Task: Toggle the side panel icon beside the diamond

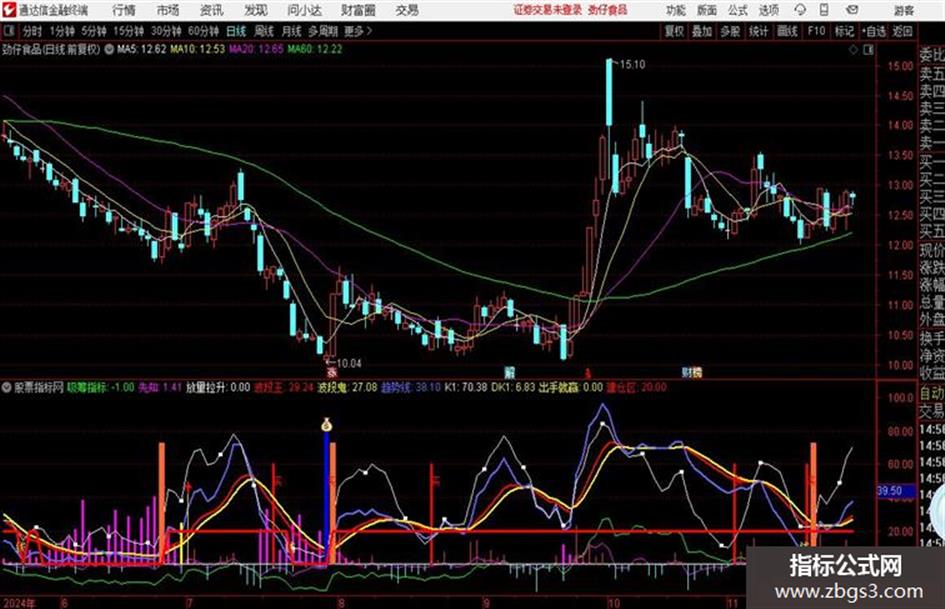Action: 868,50
